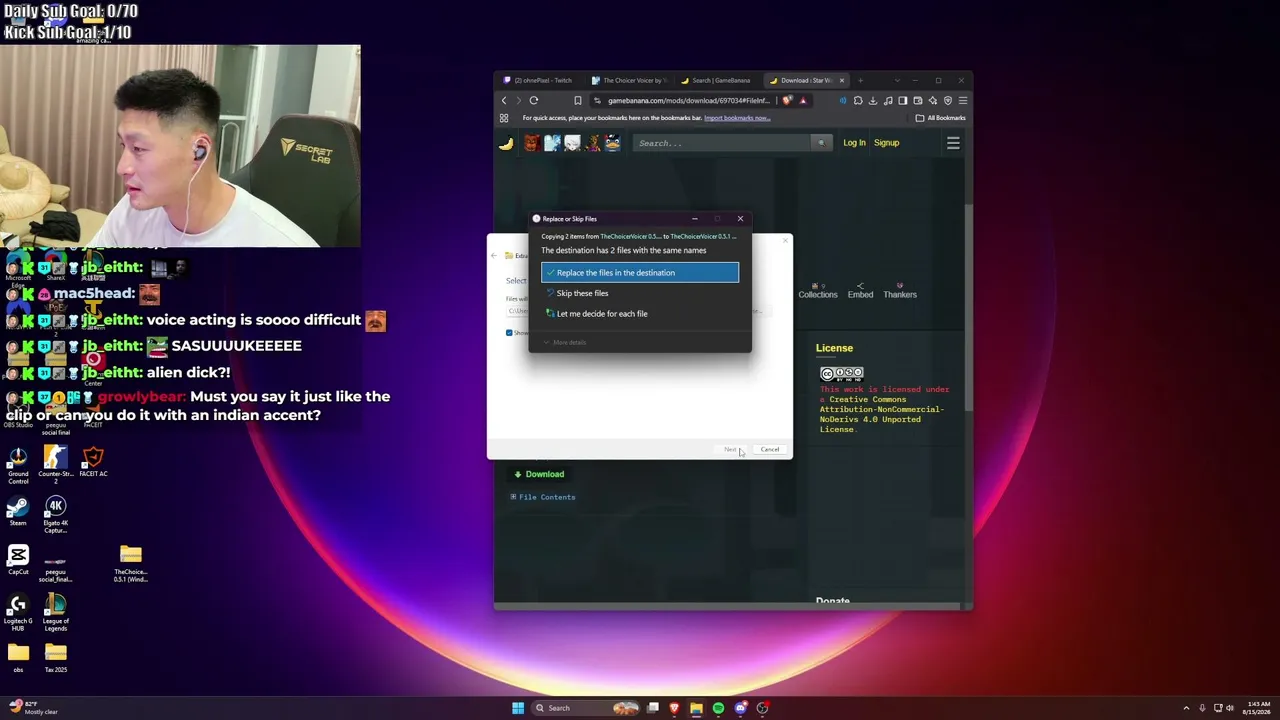
Task: Cancel the extraction wizard
Action: click(x=769, y=449)
